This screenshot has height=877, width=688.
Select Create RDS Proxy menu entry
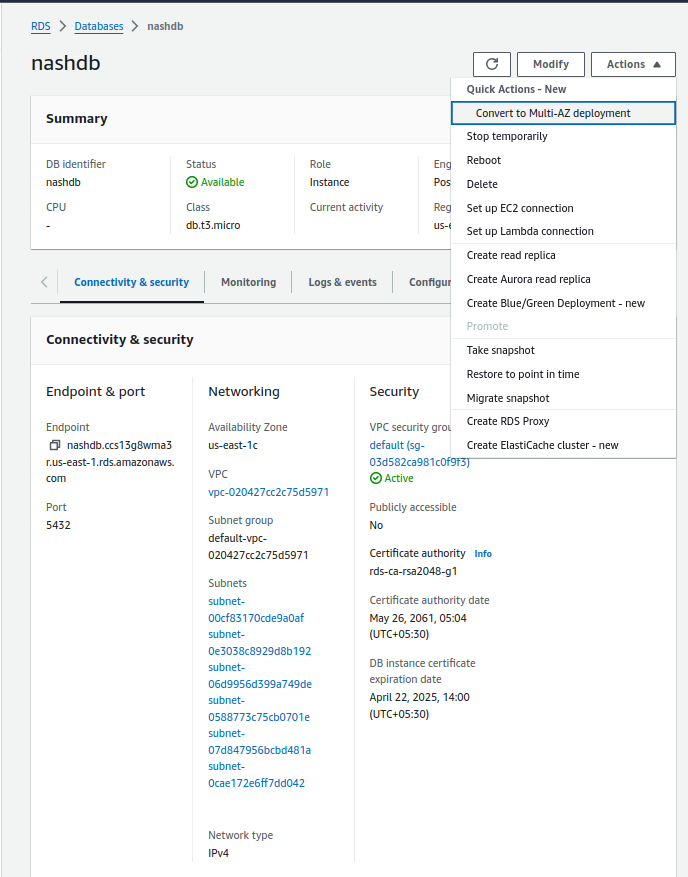508,421
